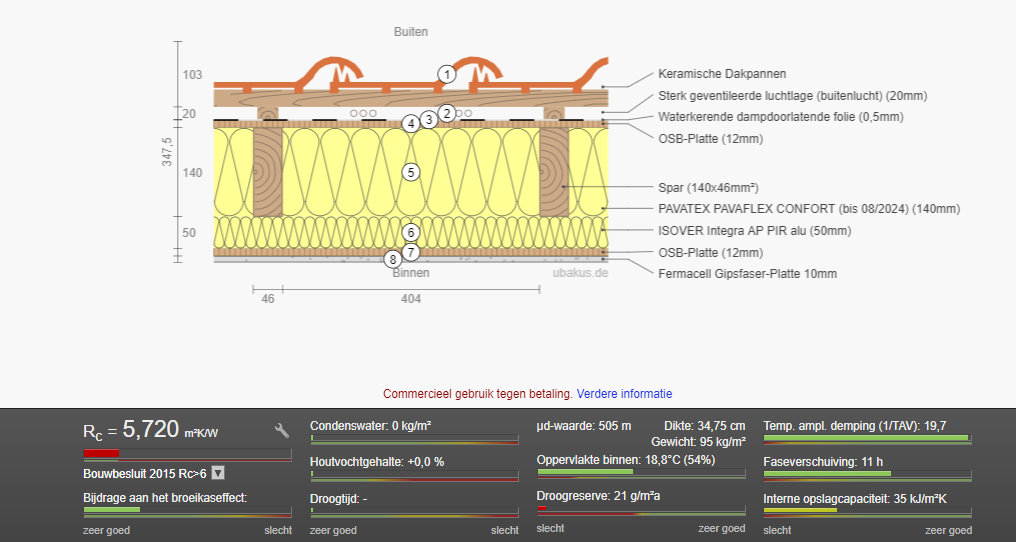This screenshot has width=1016, height=542.
Task: Click the PAVATEX PAVAFLEX CONFORT label
Action: [x=809, y=209]
